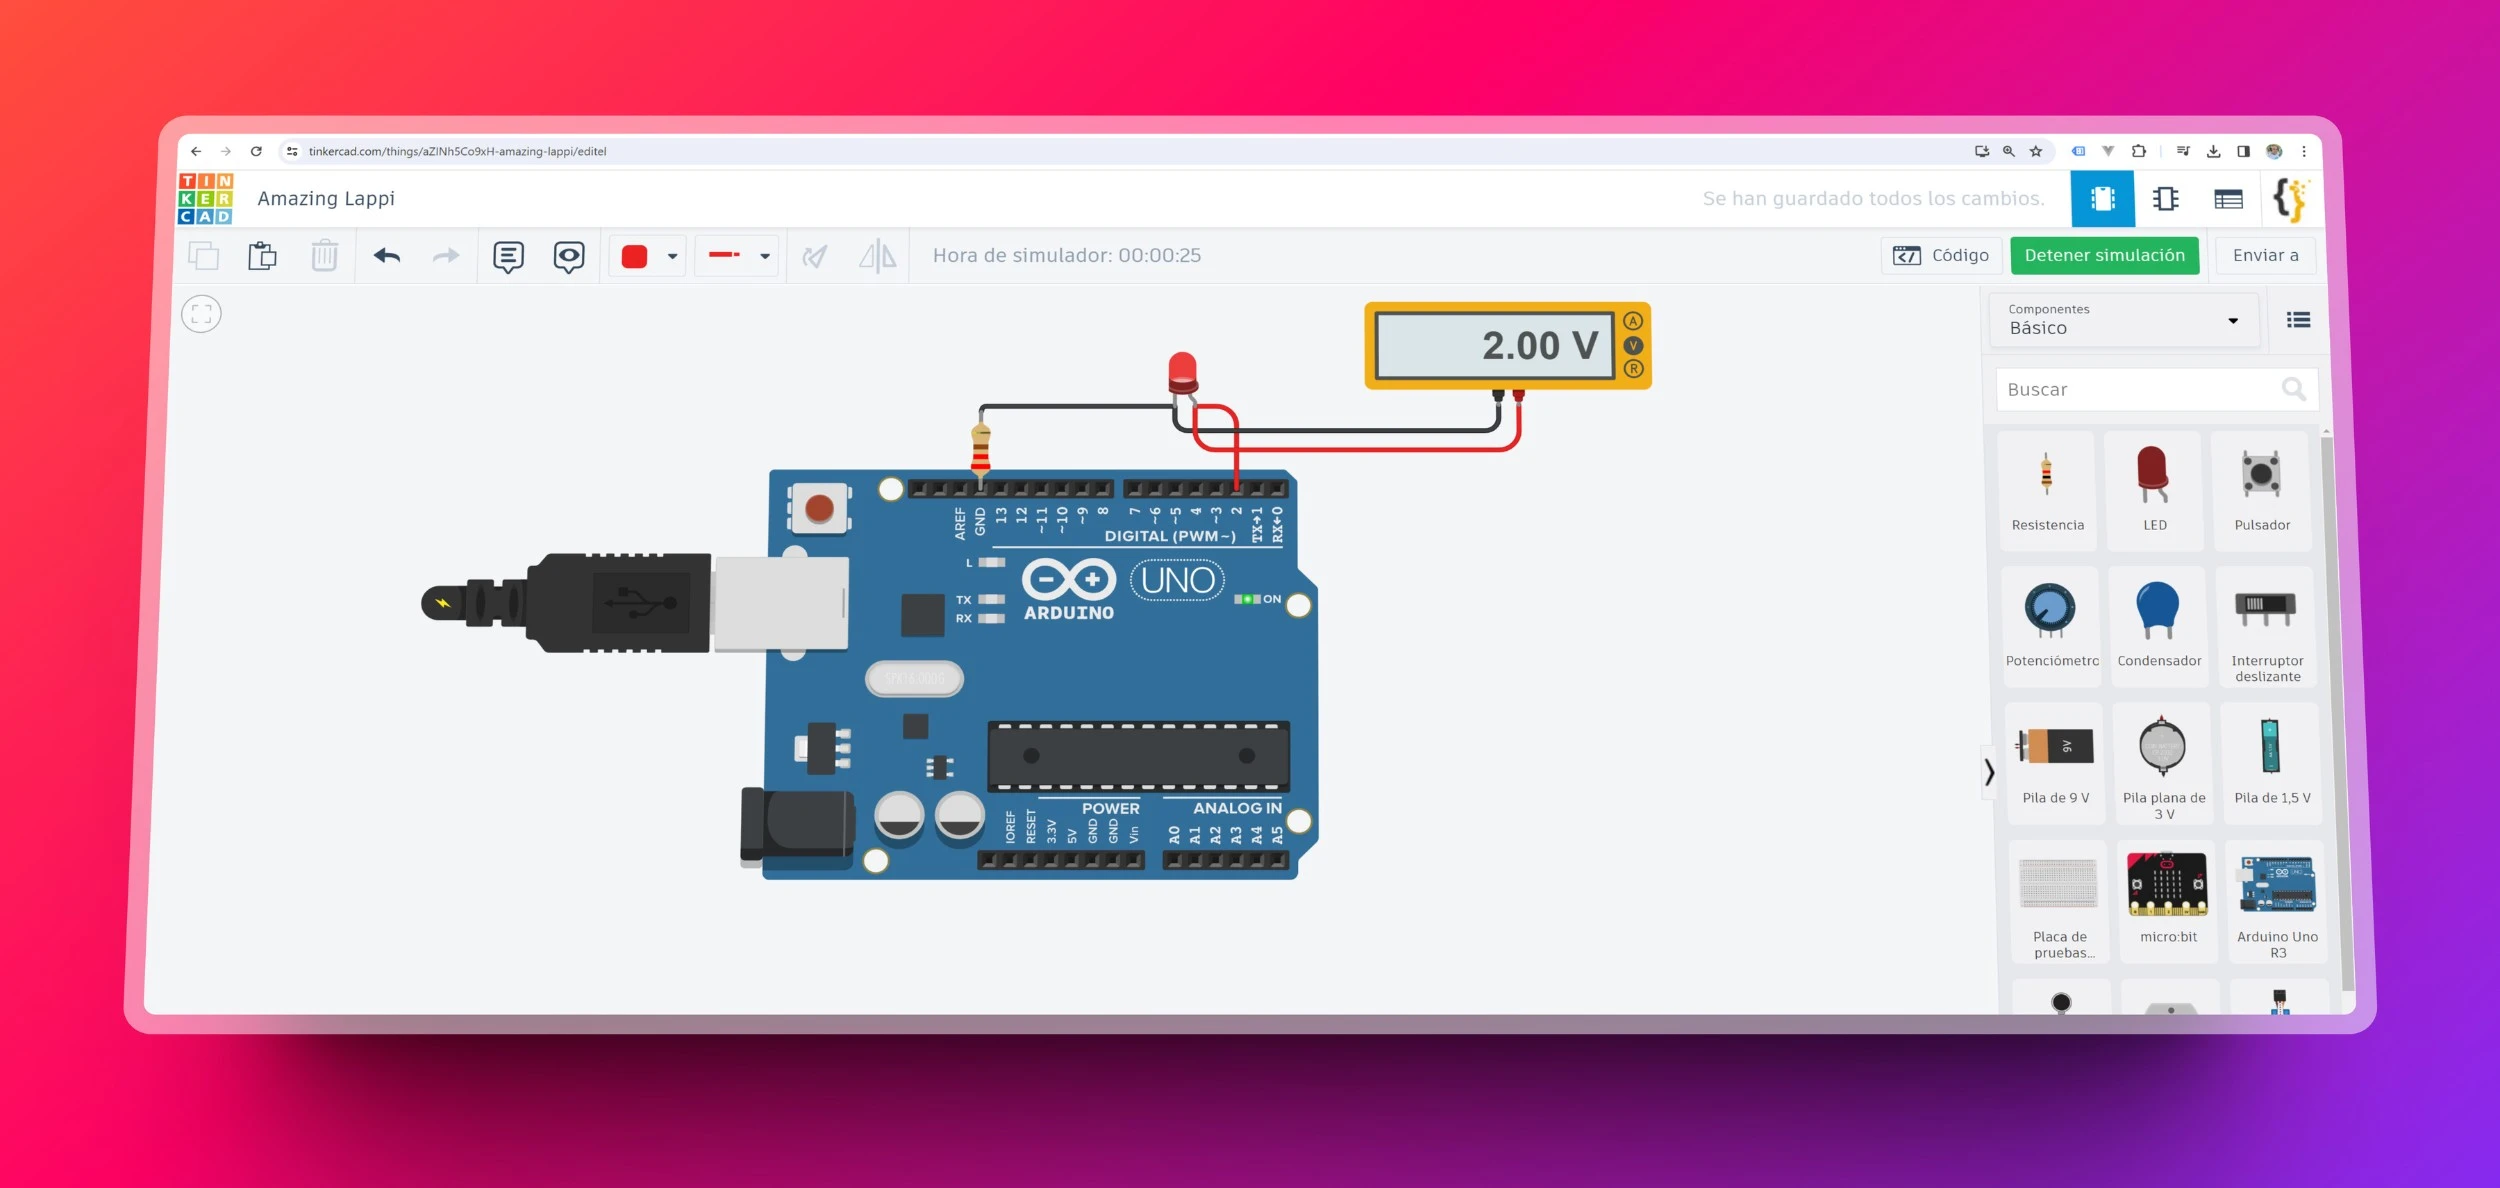
Task: Select the Pila plana de 3 V
Action: 2163,763
